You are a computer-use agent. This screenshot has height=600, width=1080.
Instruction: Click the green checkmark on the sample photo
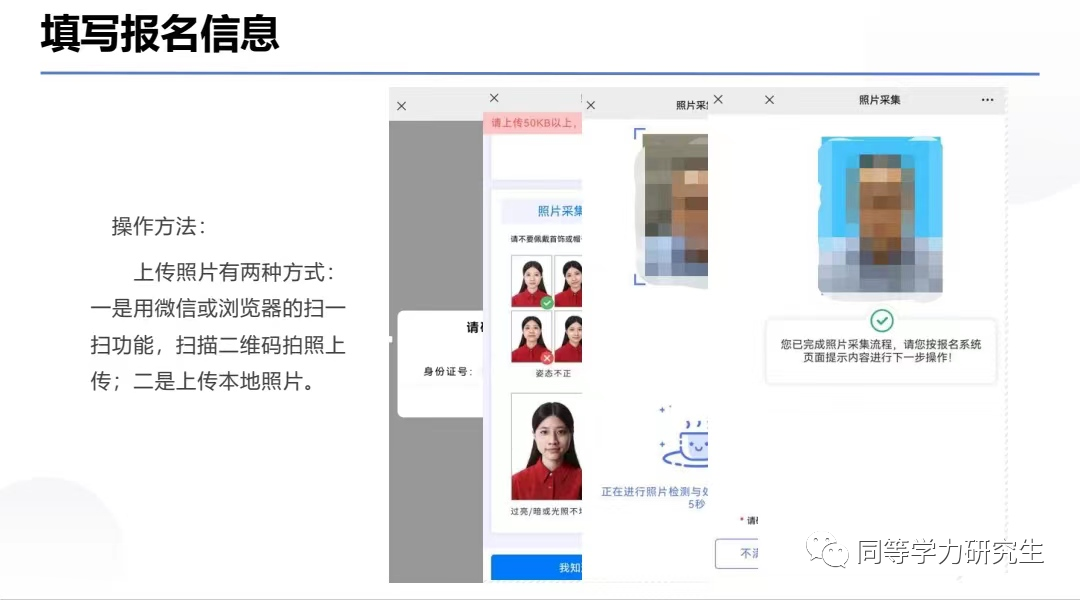pyautogui.click(x=546, y=302)
